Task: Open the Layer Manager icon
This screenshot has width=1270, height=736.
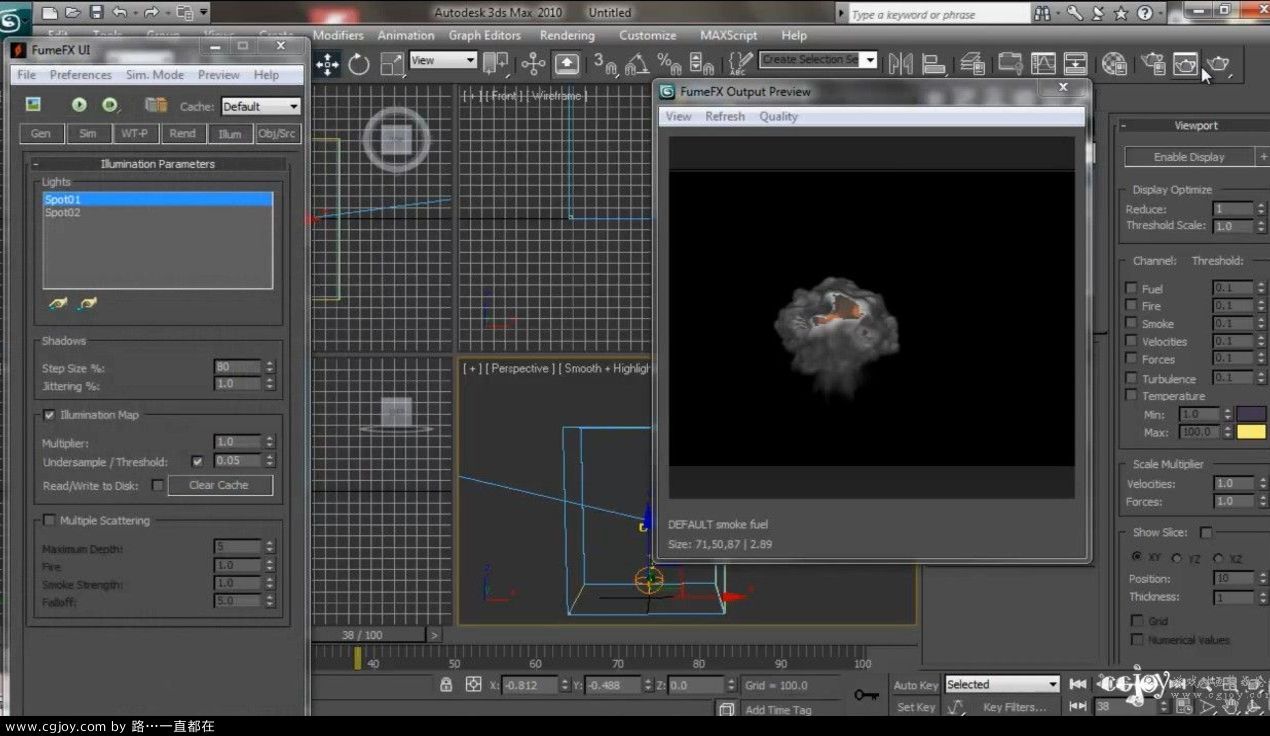Action: pos(972,64)
